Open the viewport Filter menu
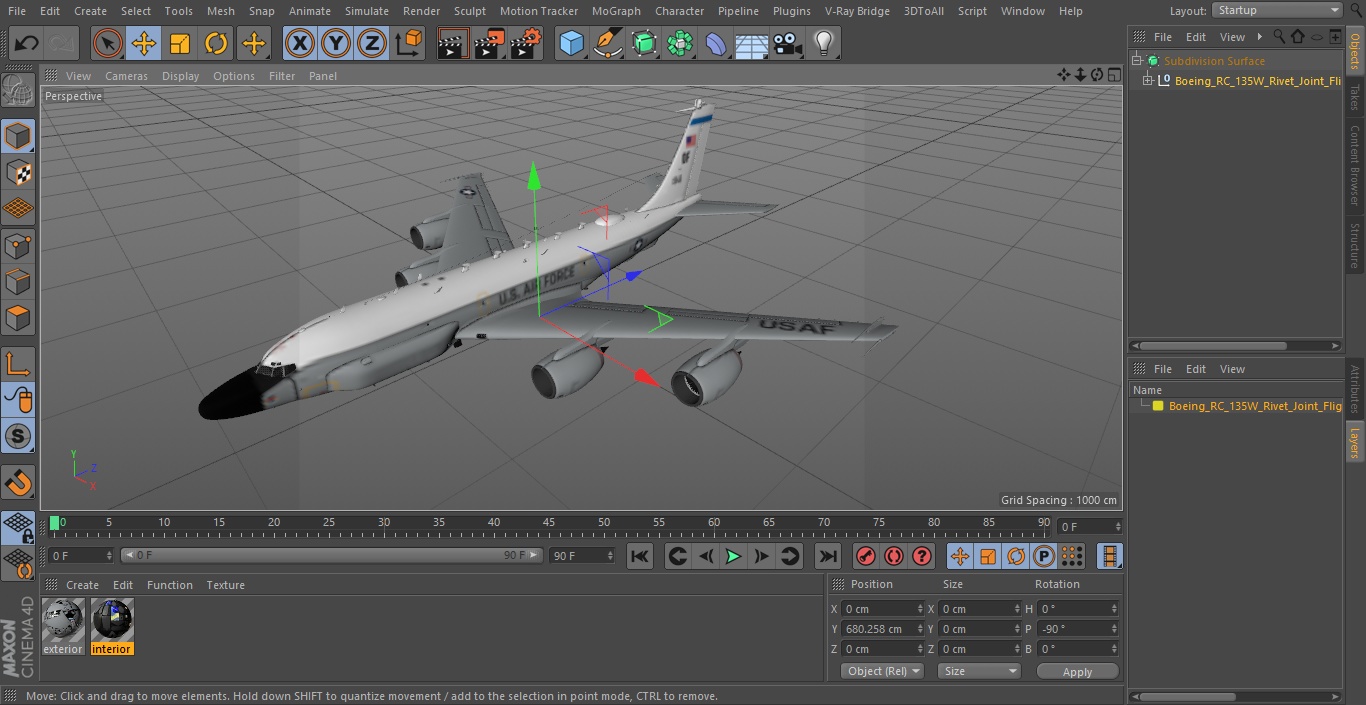This screenshot has height=705, width=1366. coord(282,76)
